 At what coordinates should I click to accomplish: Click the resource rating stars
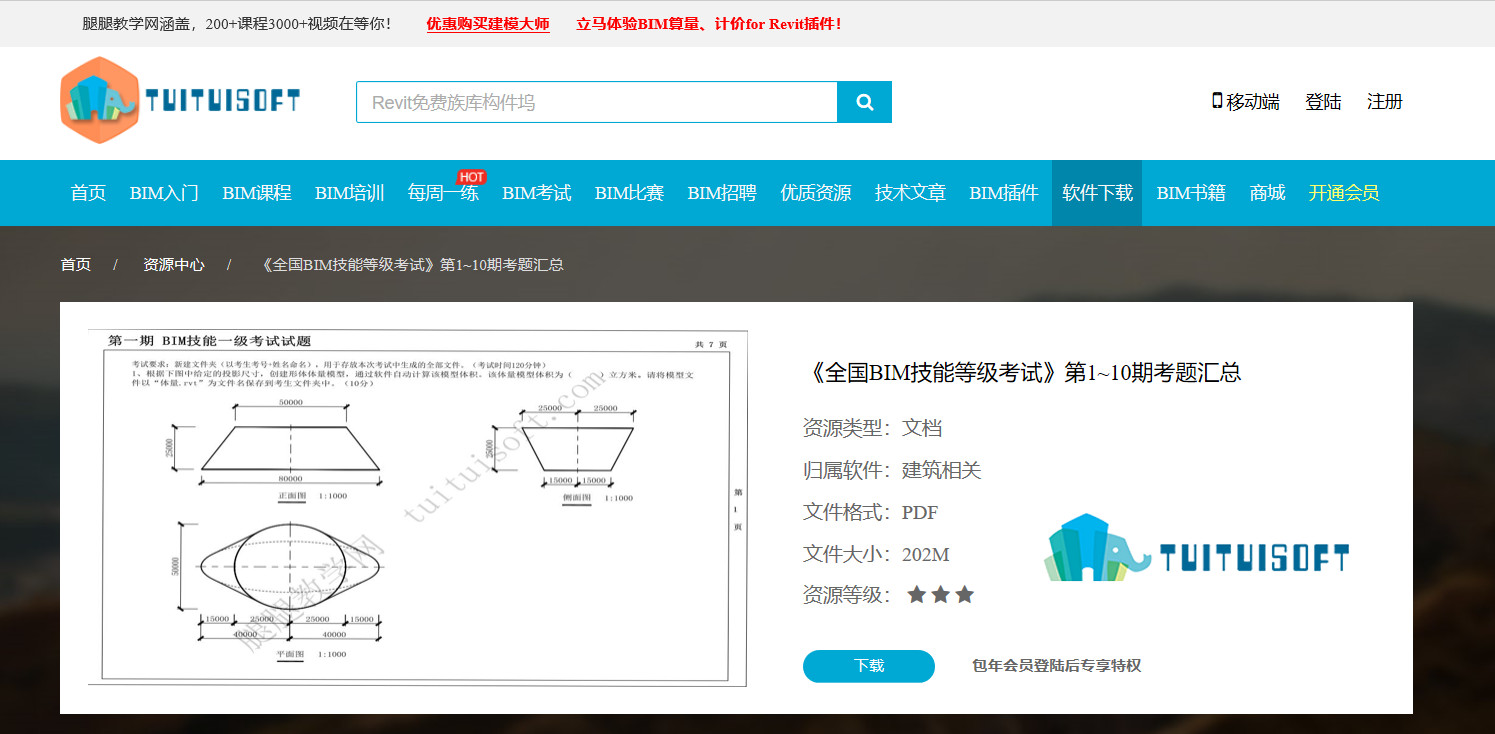coord(940,595)
